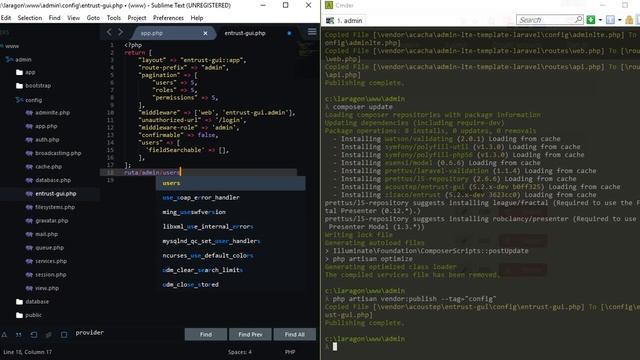
Task: Open gravatar.php in the sidebar
Action: pyautogui.click(x=47, y=220)
